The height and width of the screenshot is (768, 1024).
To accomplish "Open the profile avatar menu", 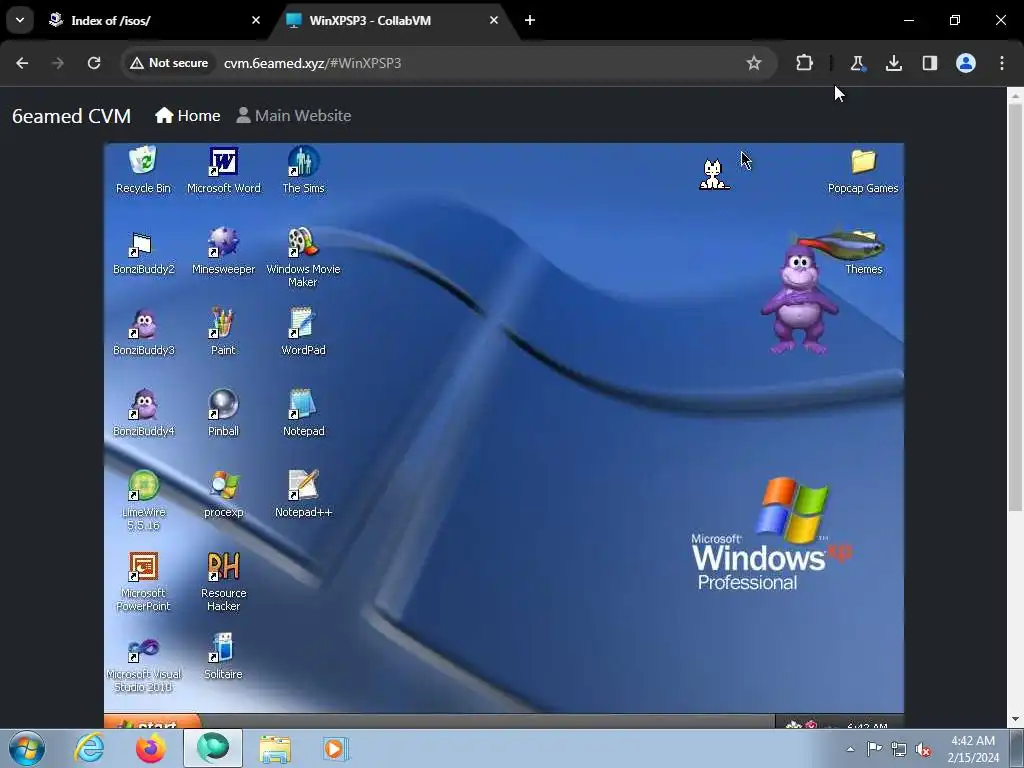I will [x=966, y=63].
